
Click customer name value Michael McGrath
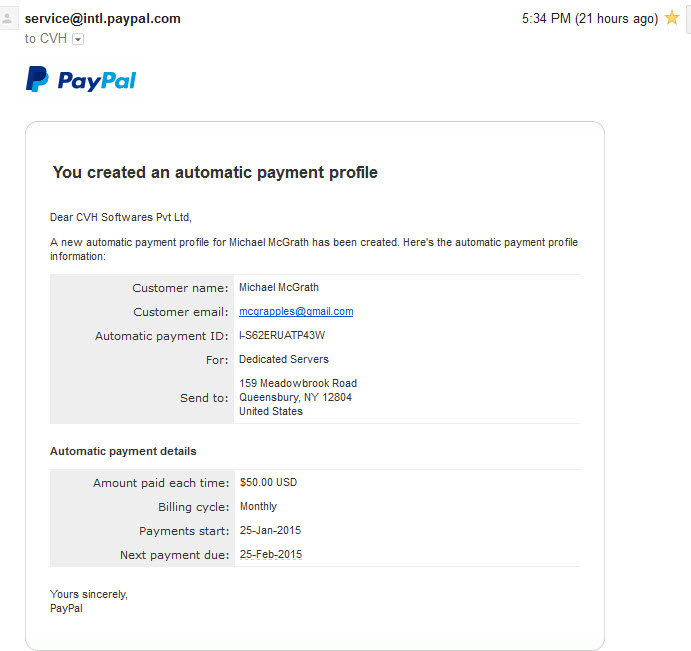279,287
